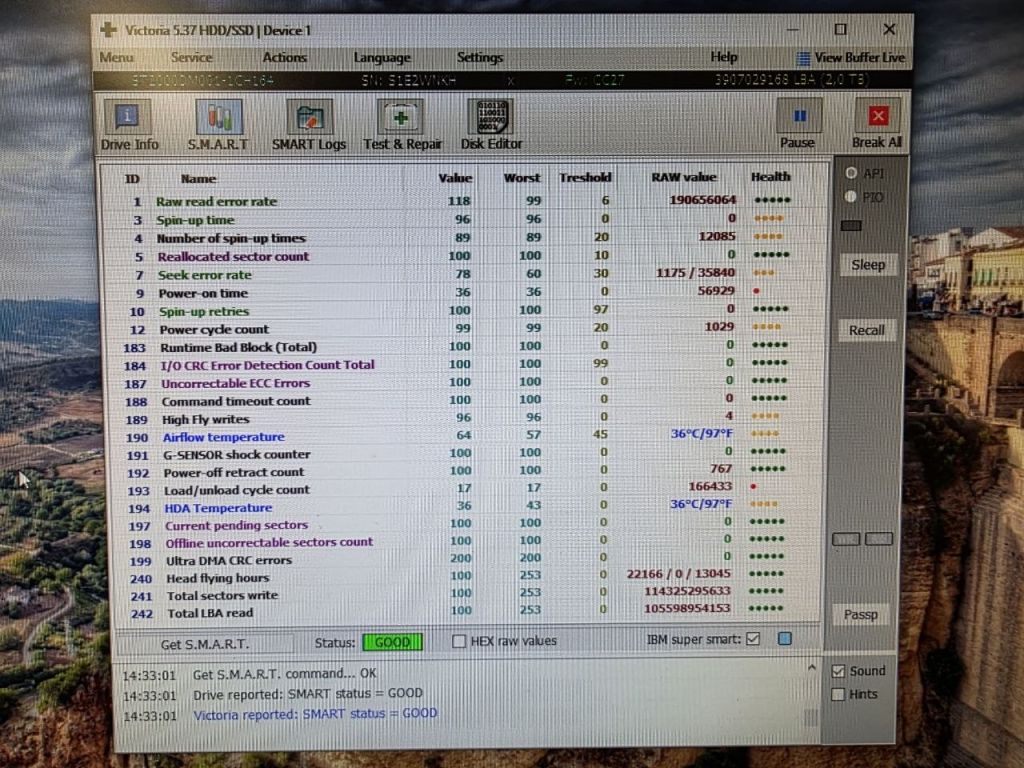Click the blue square beside IBM super smart
The height and width of the screenshot is (768, 1024).
point(785,639)
